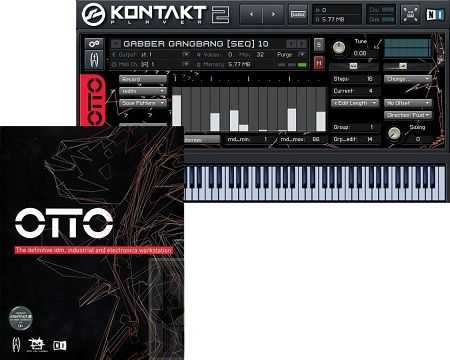Expand the No Offset dropdown
Screen dimensions: 450x360
[408, 103]
